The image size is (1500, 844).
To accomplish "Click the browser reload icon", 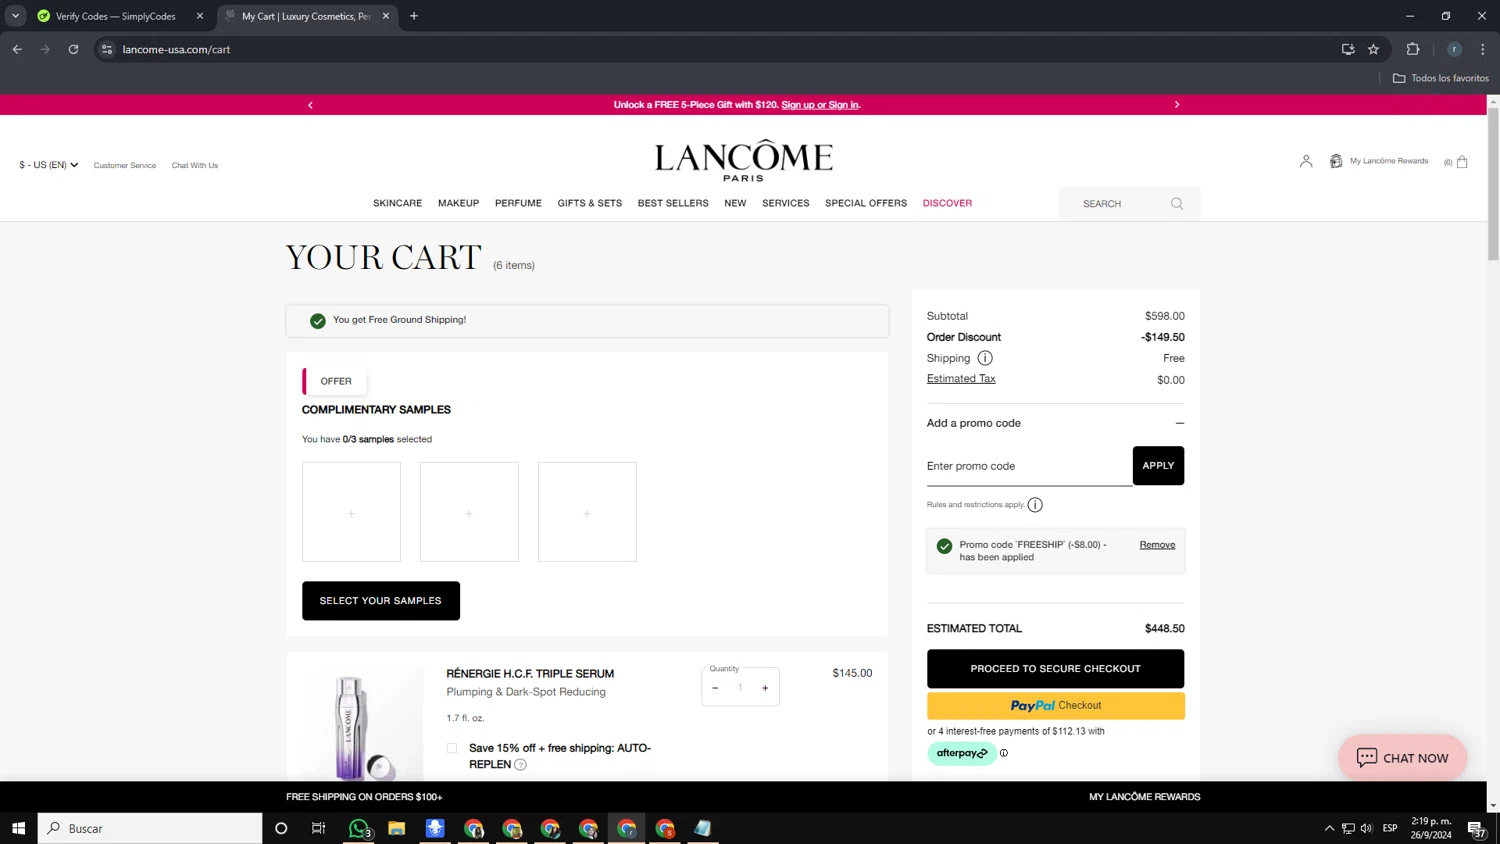I will click(73, 49).
